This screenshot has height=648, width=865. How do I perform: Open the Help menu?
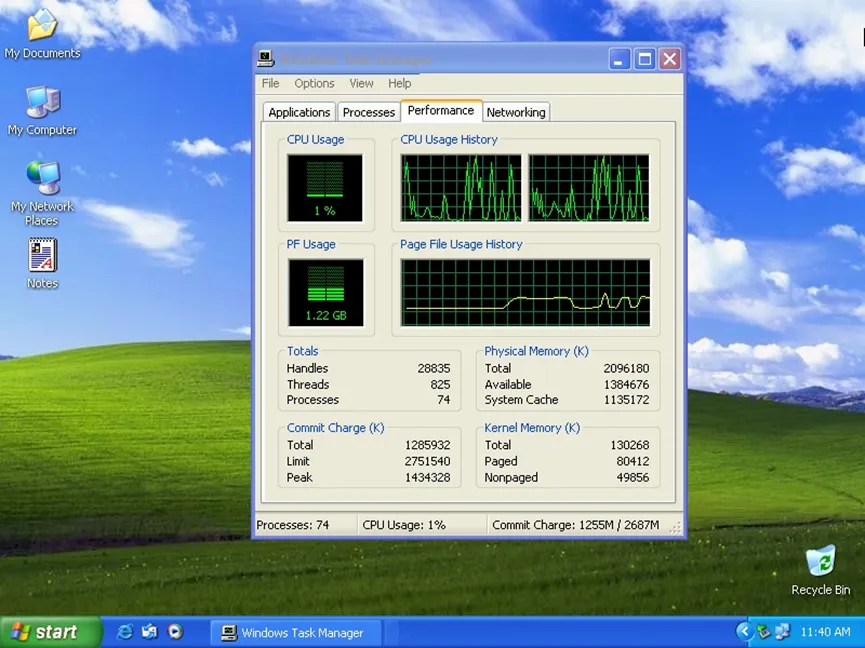point(399,84)
